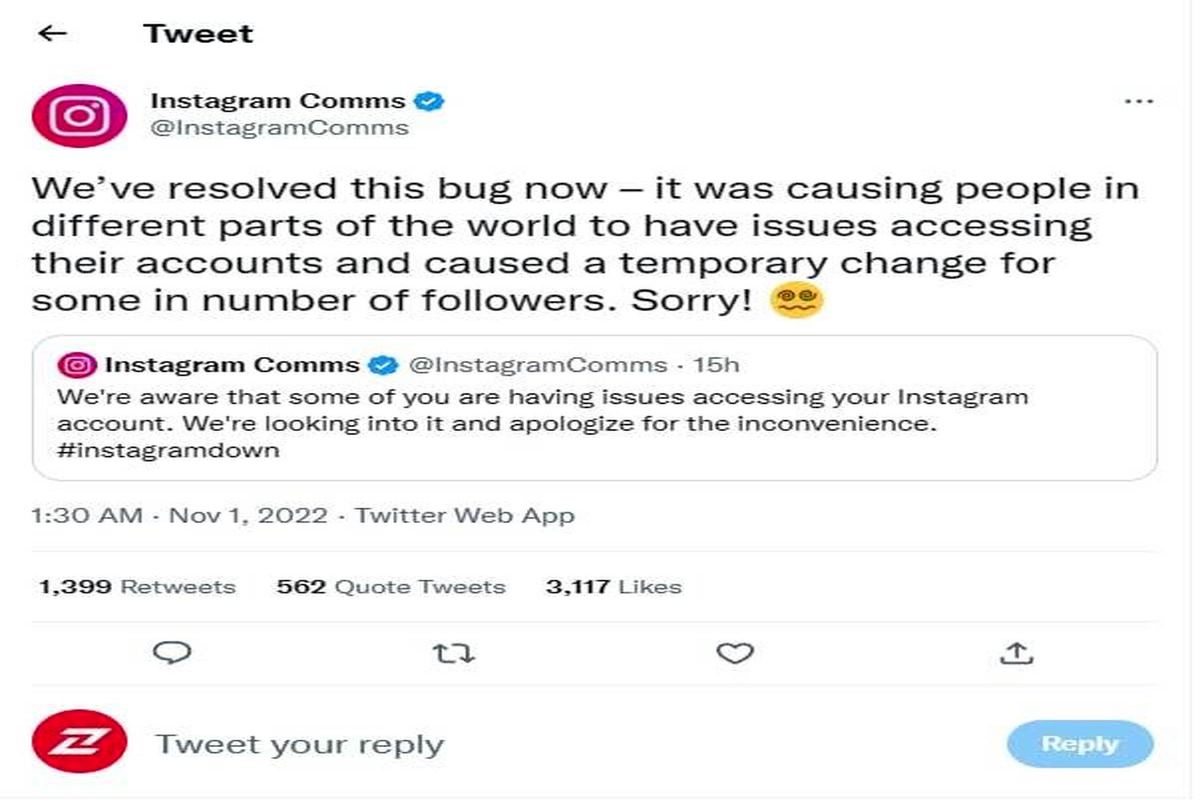
Task: Open the three-dot more options menu
Action: (1138, 102)
